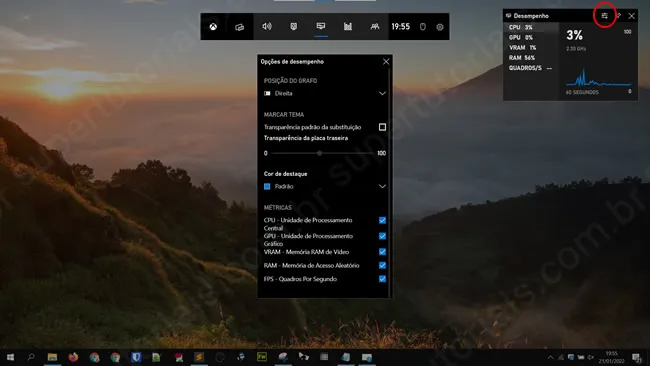Open performance options icon in Desempenho widget
The image size is (650, 366).
[x=604, y=16]
